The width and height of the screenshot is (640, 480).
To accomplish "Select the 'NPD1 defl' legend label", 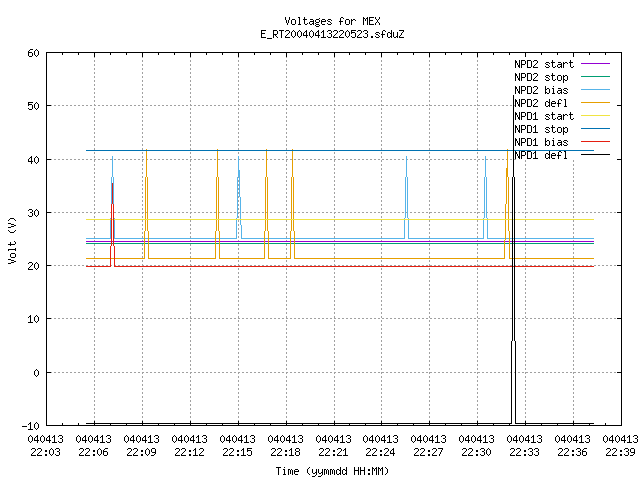I will point(541,156).
